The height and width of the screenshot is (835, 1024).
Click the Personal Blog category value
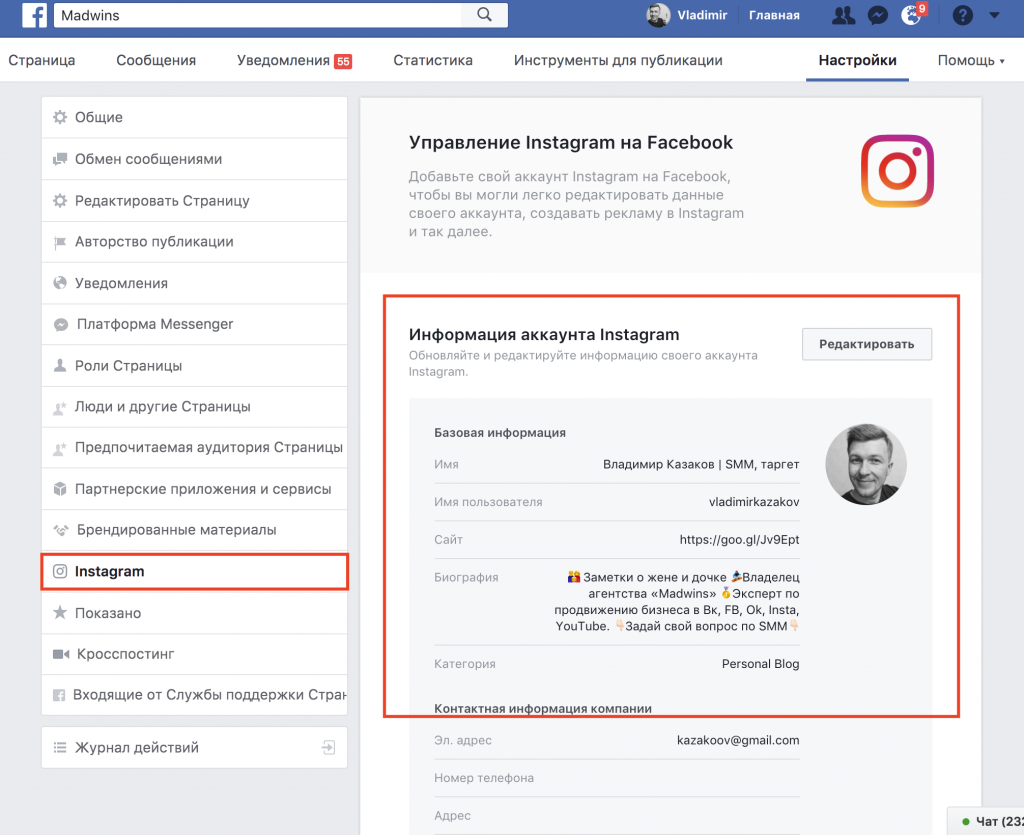click(760, 664)
